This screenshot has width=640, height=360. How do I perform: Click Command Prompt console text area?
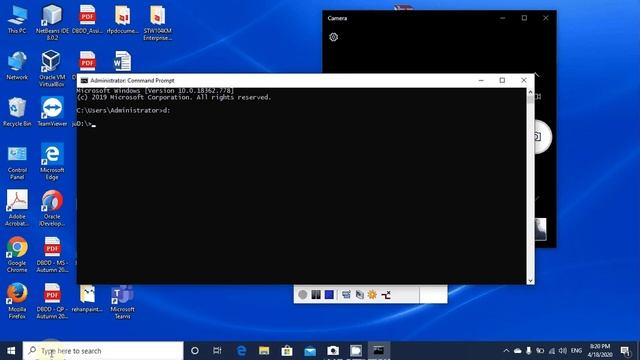pyautogui.click(x=301, y=186)
